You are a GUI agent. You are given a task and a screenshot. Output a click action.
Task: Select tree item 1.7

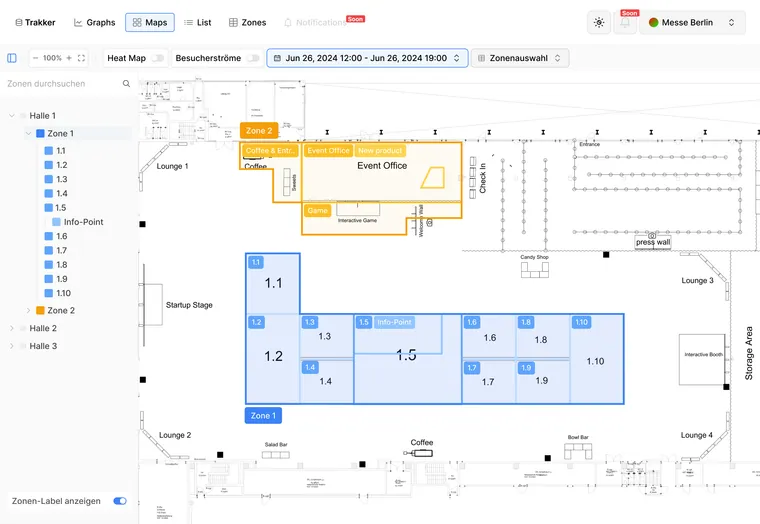click(x=62, y=251)
